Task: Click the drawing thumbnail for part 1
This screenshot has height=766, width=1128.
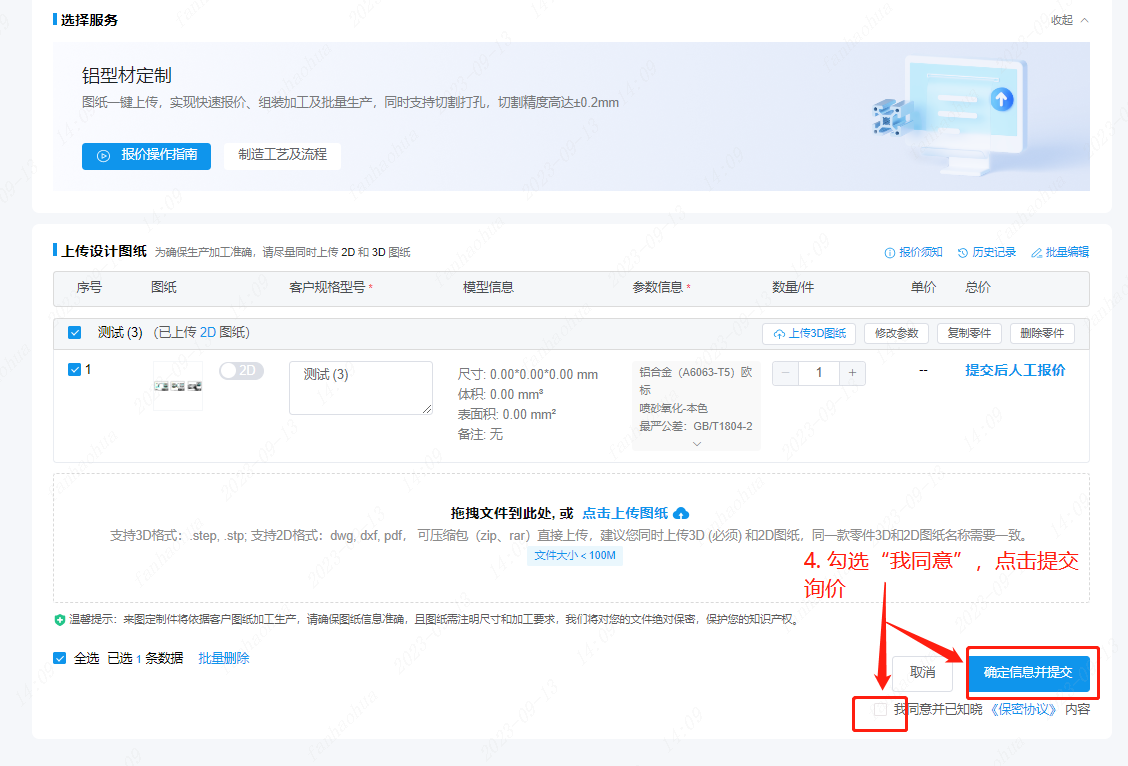Action: tap(178, 385)
